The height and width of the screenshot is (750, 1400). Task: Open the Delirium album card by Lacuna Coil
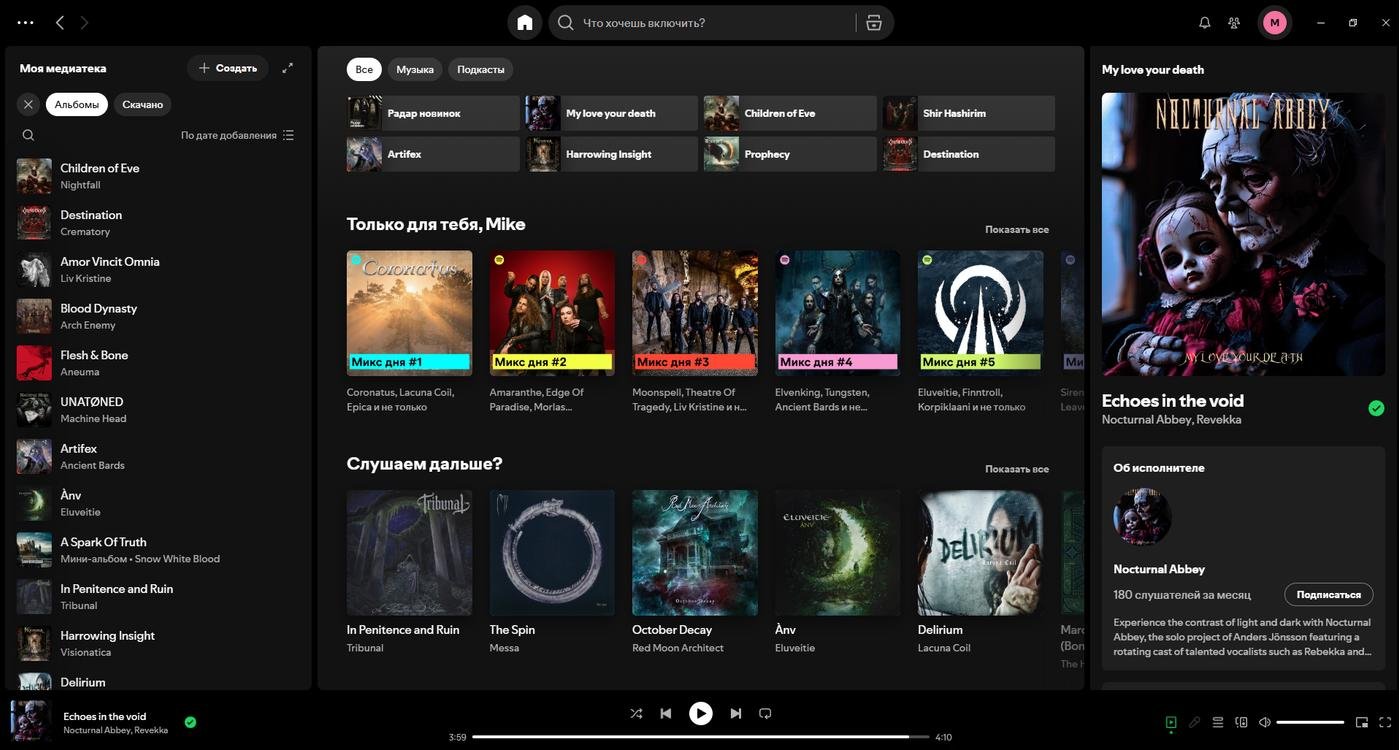981,573
